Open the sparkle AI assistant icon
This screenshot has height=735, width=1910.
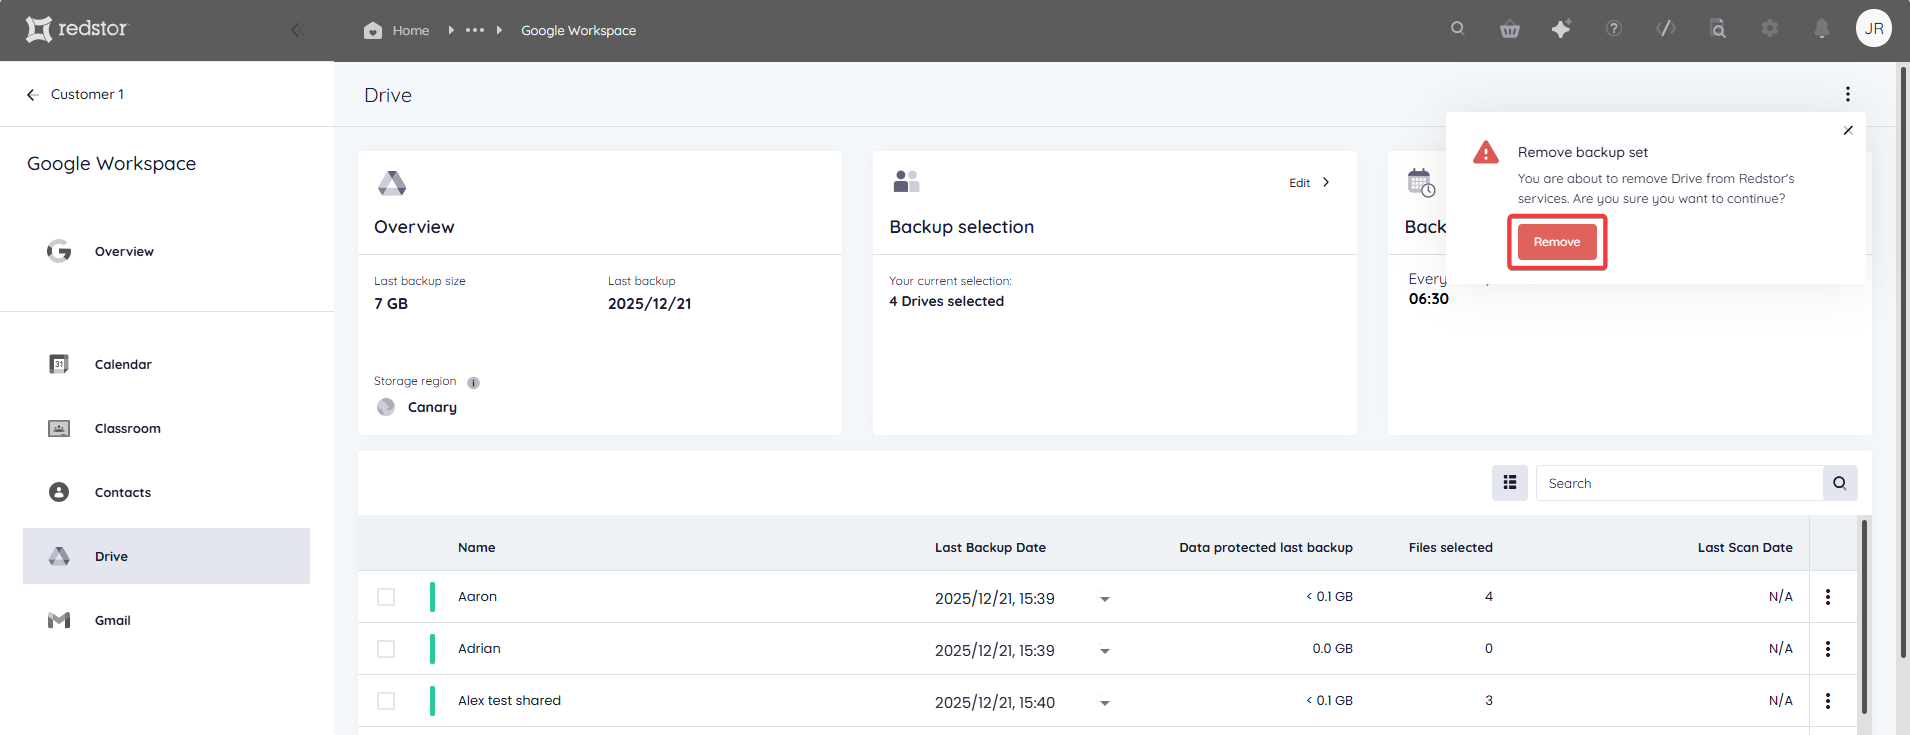click(1561, 29)
